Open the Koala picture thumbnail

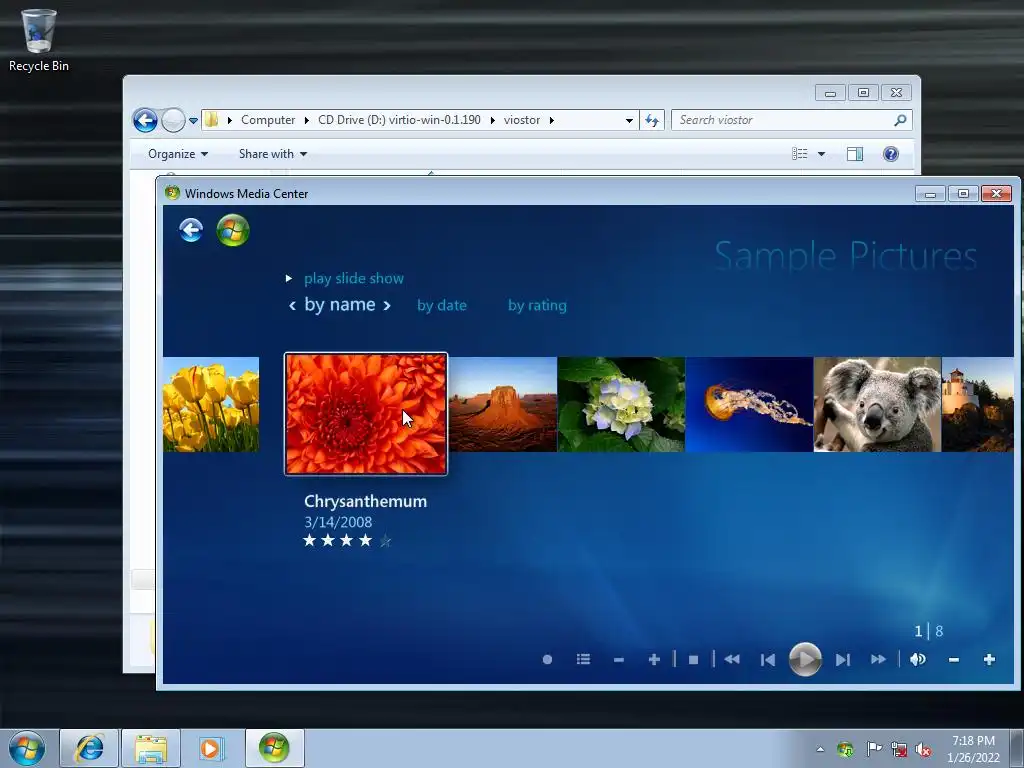[877, 404]
